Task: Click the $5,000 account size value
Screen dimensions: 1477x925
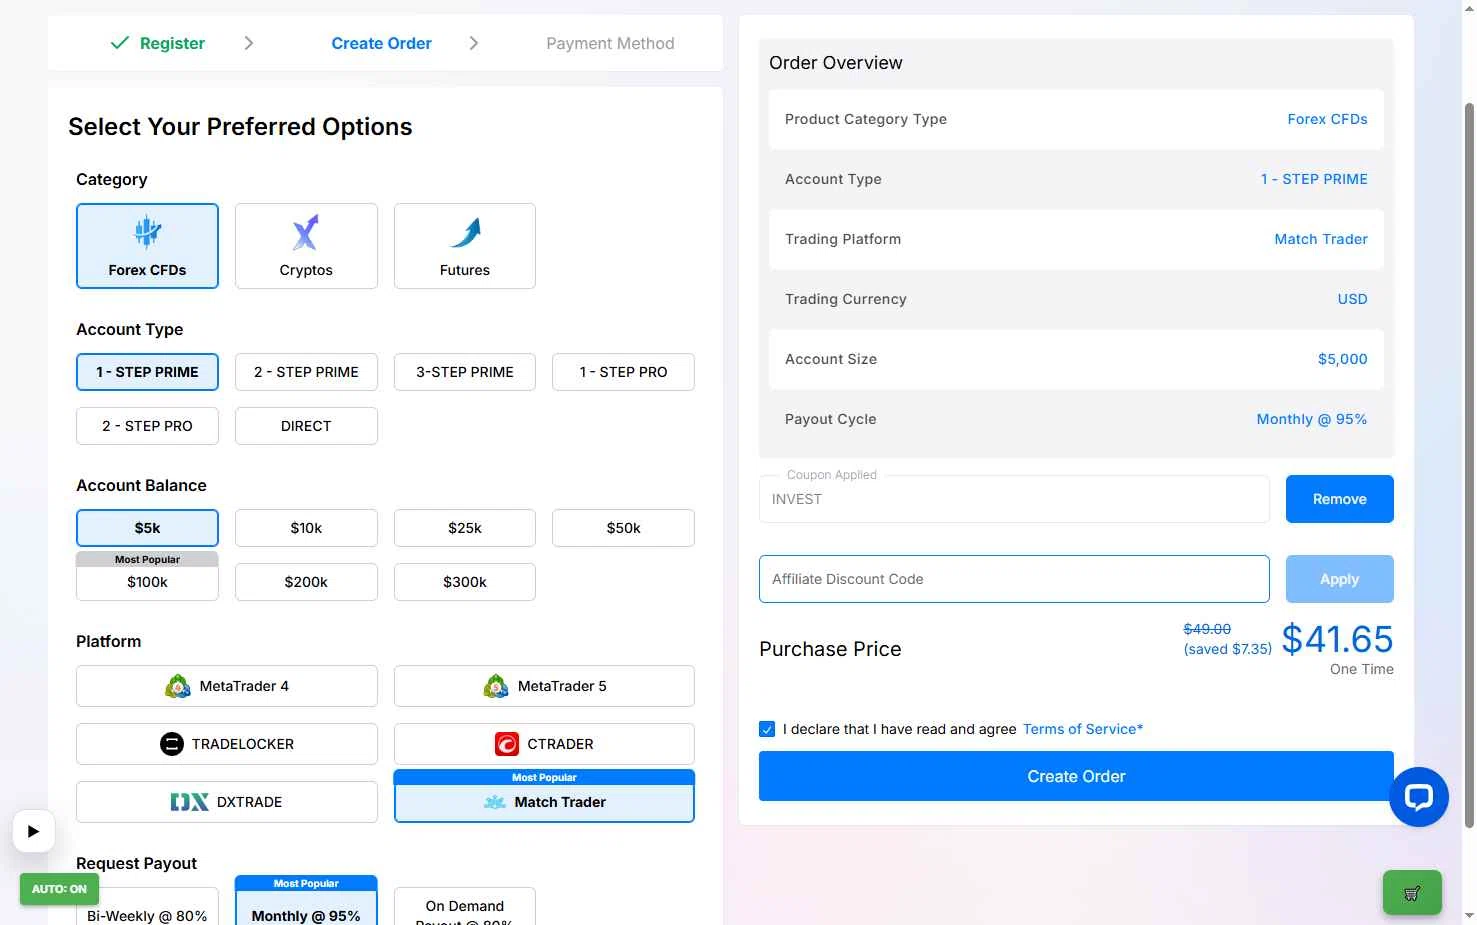Action: click(x=1342, y=359)
